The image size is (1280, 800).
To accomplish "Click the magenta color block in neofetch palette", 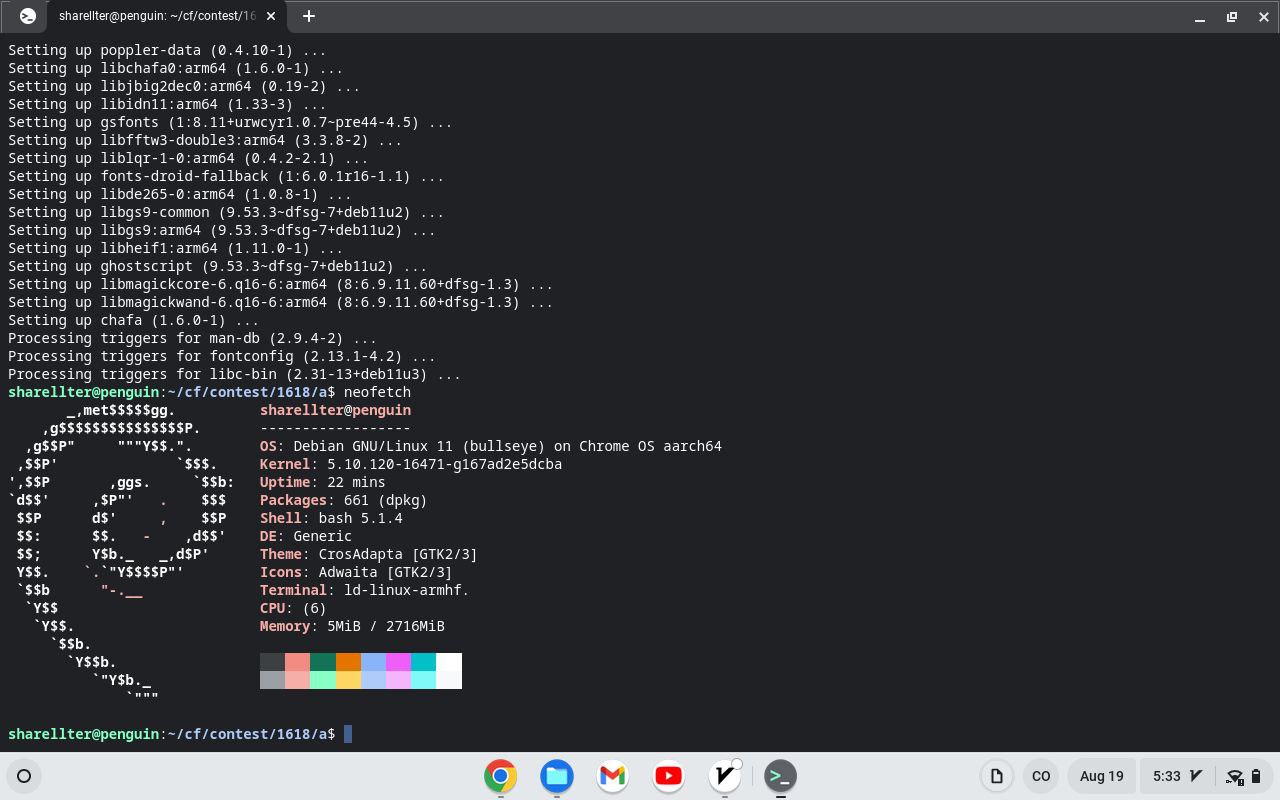I will click(x=398, y=662).
